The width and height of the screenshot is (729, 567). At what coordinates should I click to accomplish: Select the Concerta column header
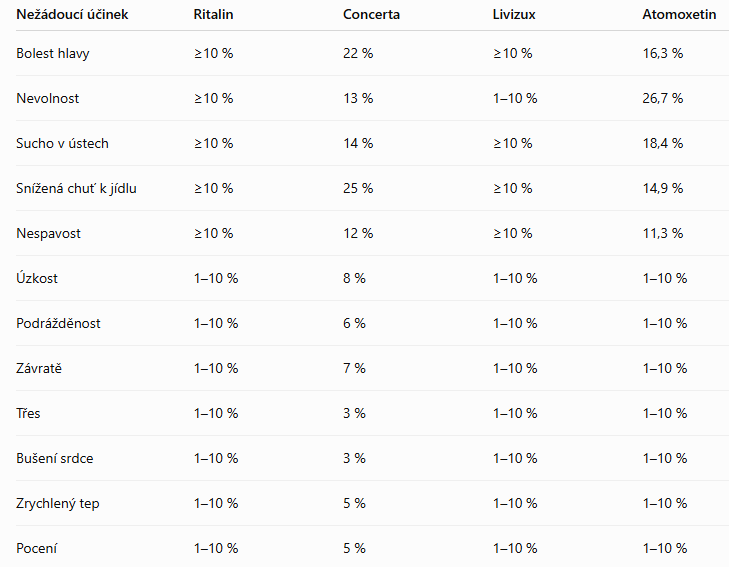tap(371, 14)
